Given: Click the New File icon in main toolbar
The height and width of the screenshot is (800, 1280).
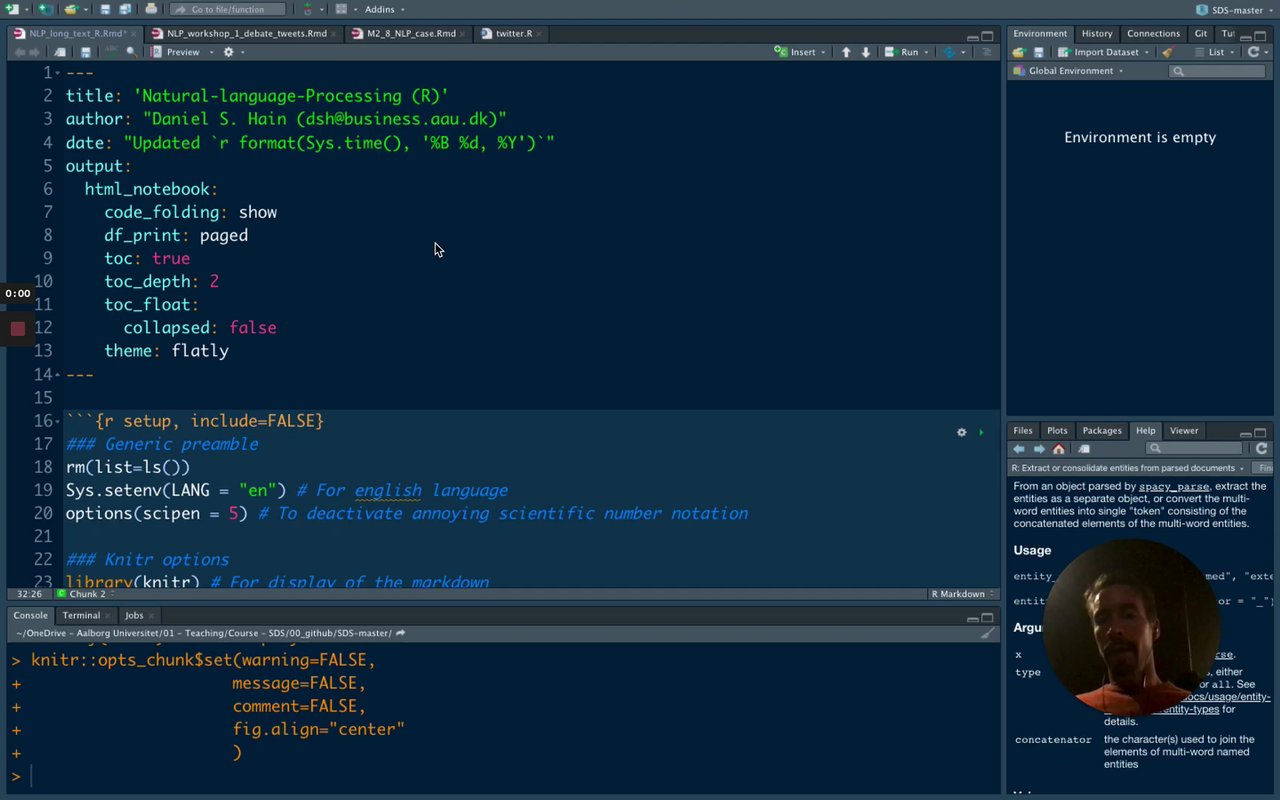Looking at the screenshot, I should point(12,9).
